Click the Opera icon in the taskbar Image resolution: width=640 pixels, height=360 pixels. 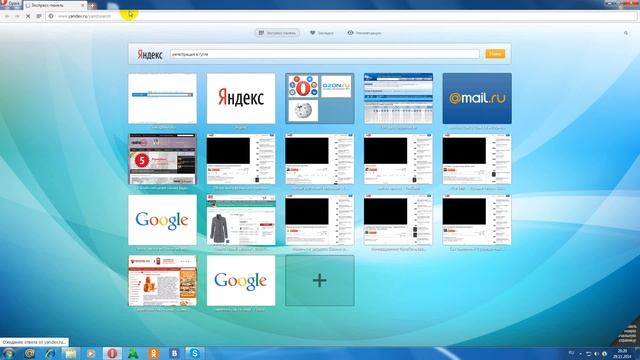tap(112, 353)
